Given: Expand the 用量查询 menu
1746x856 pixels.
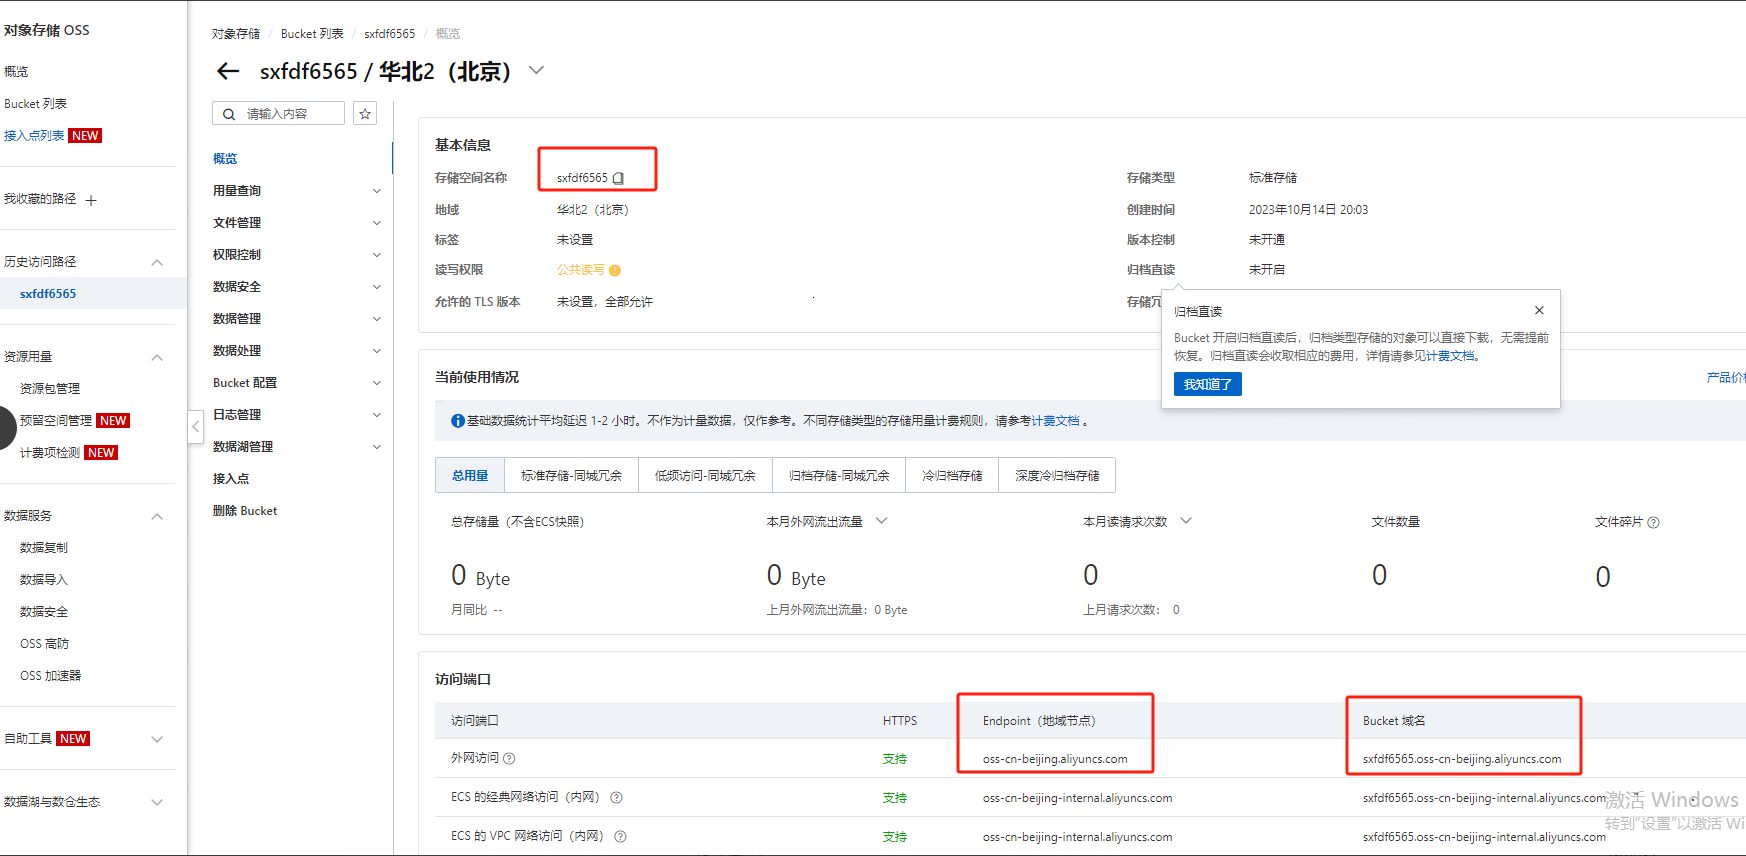Looking at the screenshot, I should [x=377, y=191].
